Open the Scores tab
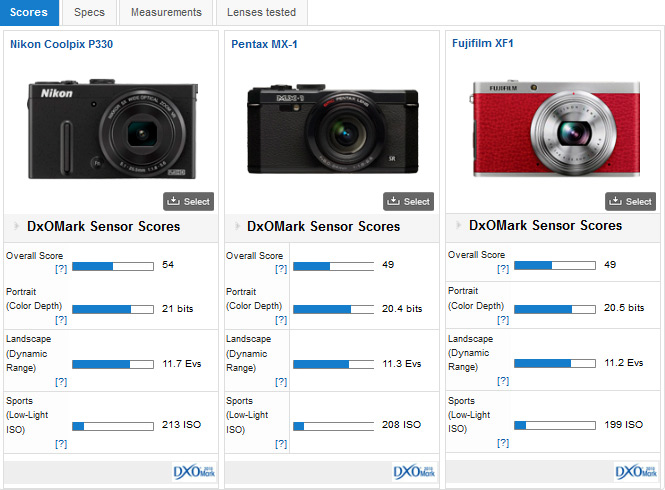The width and height of the screenshot is (665, 490). pos(29,12)
